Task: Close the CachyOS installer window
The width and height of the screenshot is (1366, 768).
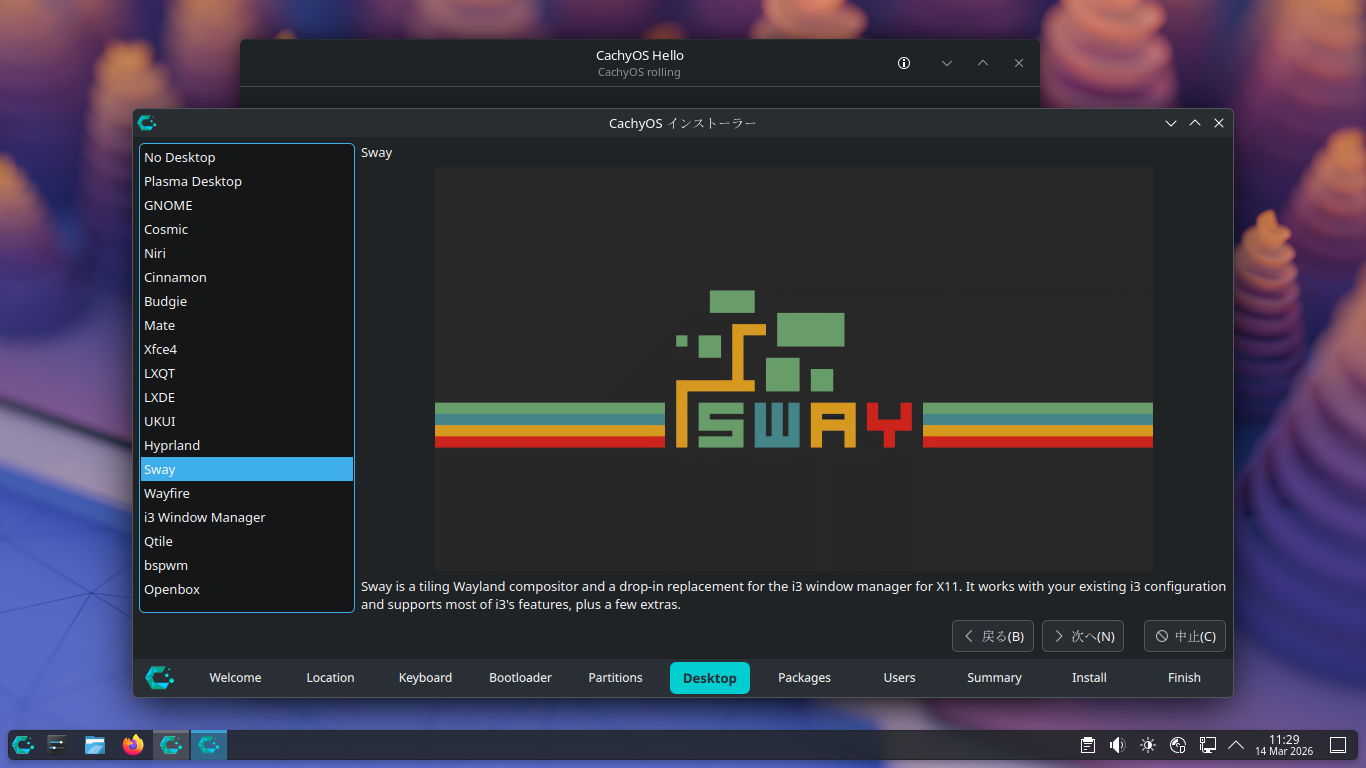Action: click(1219, 123)
